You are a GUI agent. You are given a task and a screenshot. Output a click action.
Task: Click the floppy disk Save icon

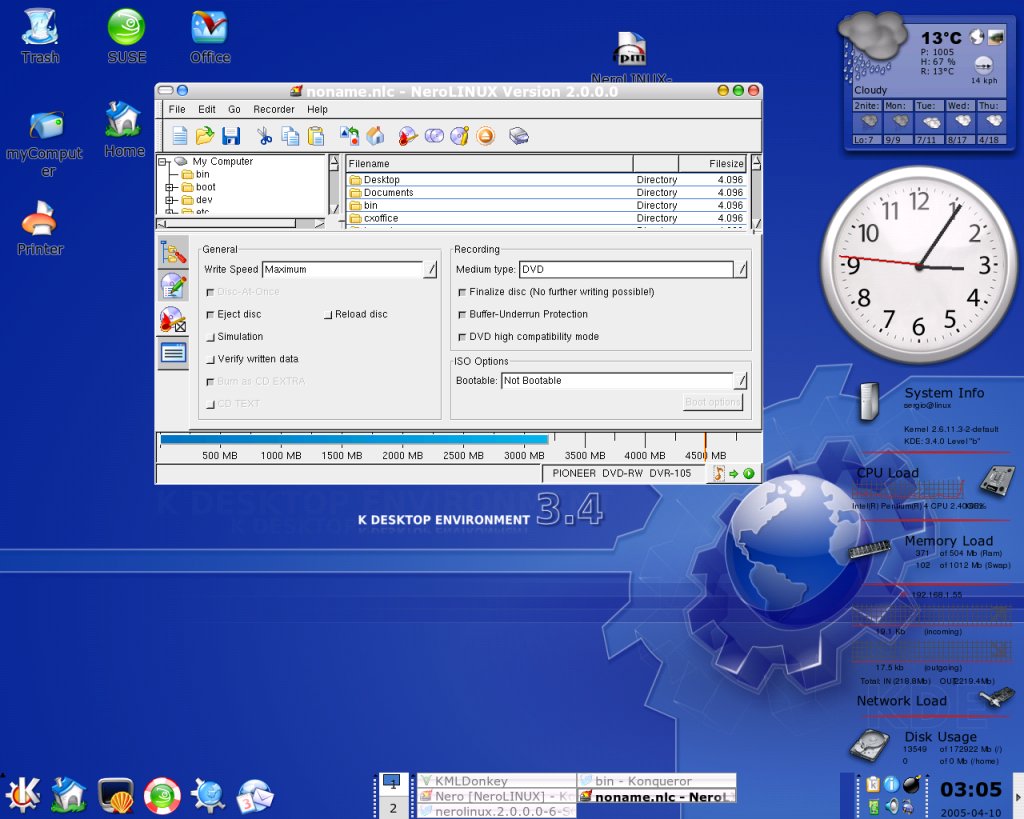pyautogui.click(x=231, y=136)
